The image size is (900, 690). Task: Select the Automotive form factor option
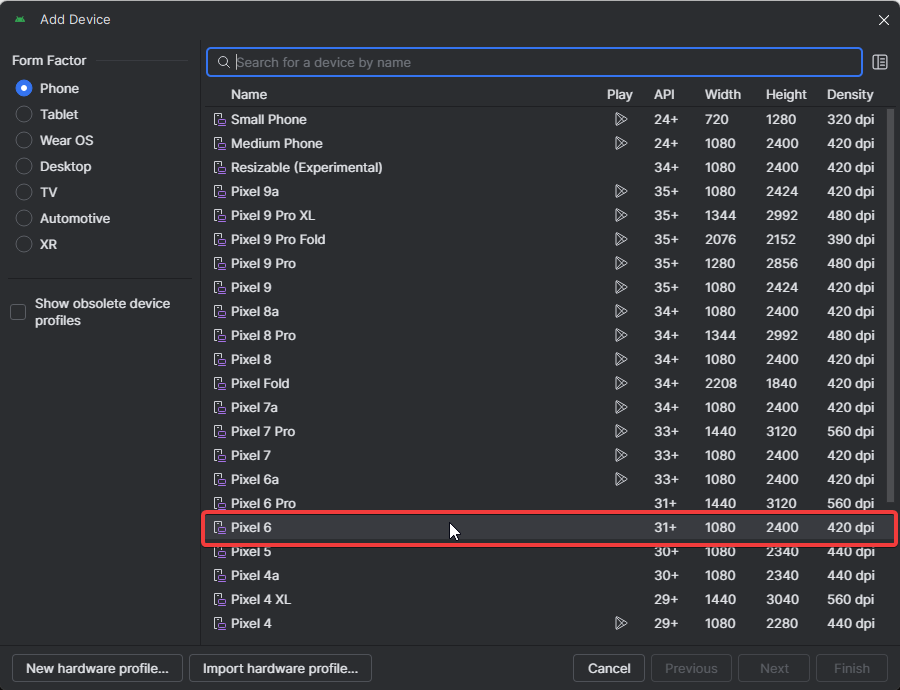(24, 219)
